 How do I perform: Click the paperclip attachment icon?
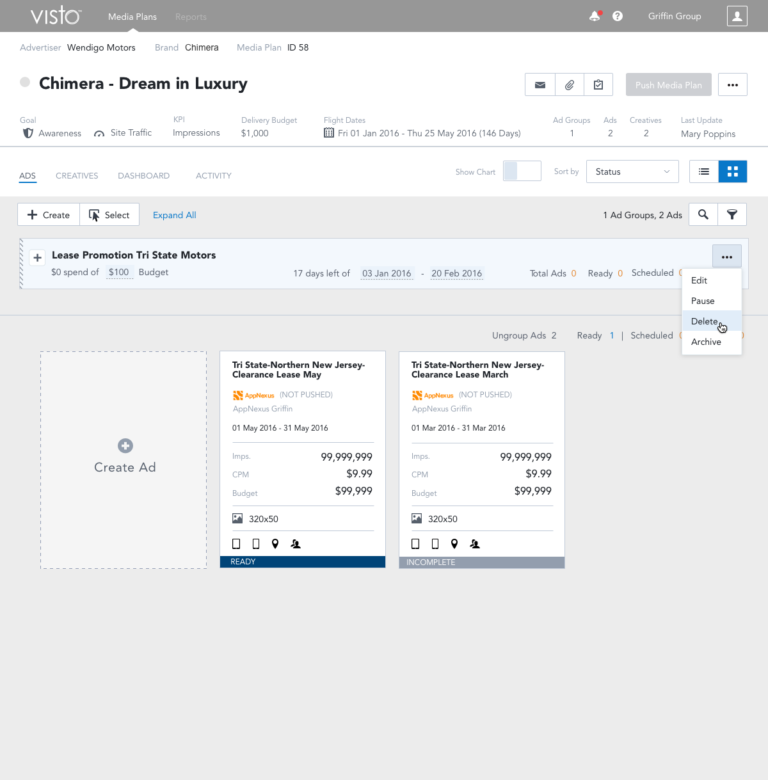tap(570, 85)
